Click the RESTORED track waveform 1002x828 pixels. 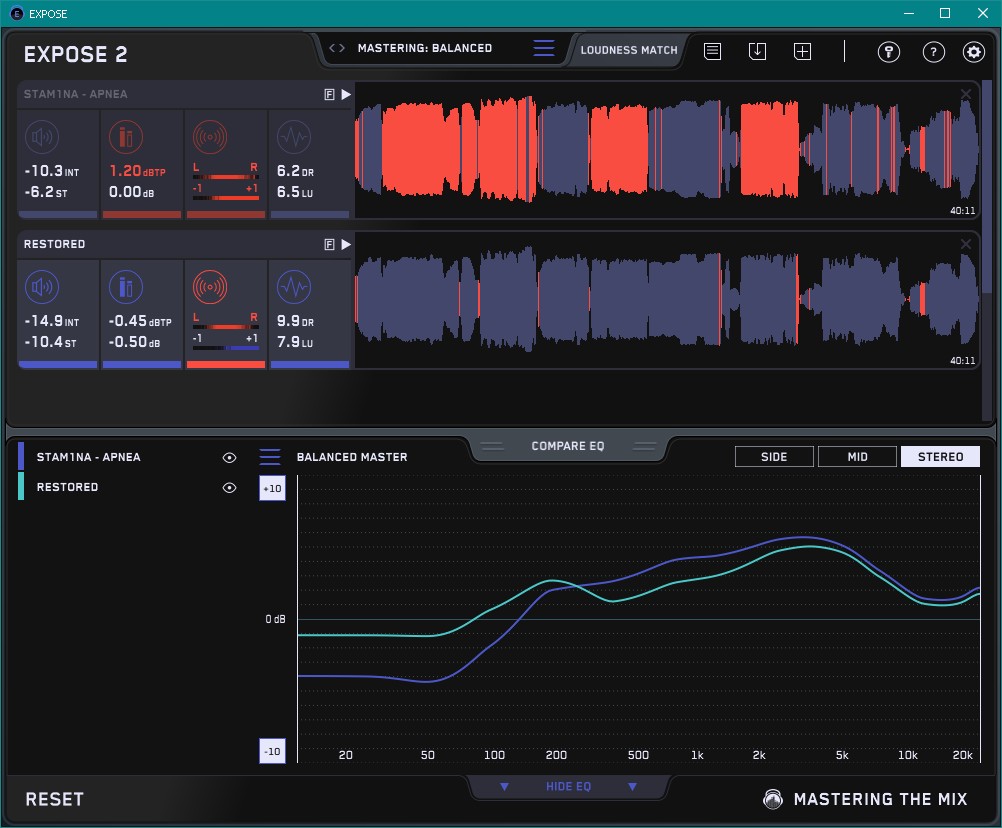tap(665, 300)
